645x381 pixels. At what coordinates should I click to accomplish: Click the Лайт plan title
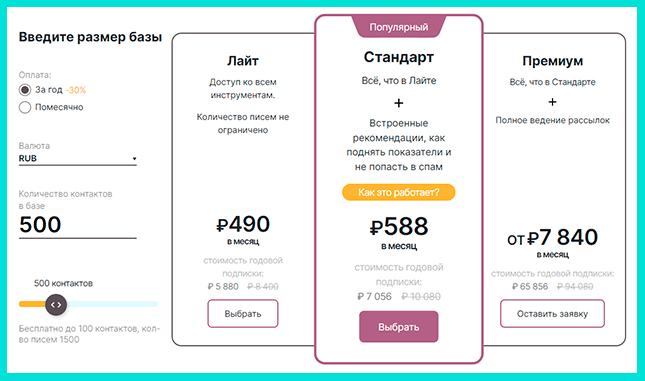(x=243, y=61)
